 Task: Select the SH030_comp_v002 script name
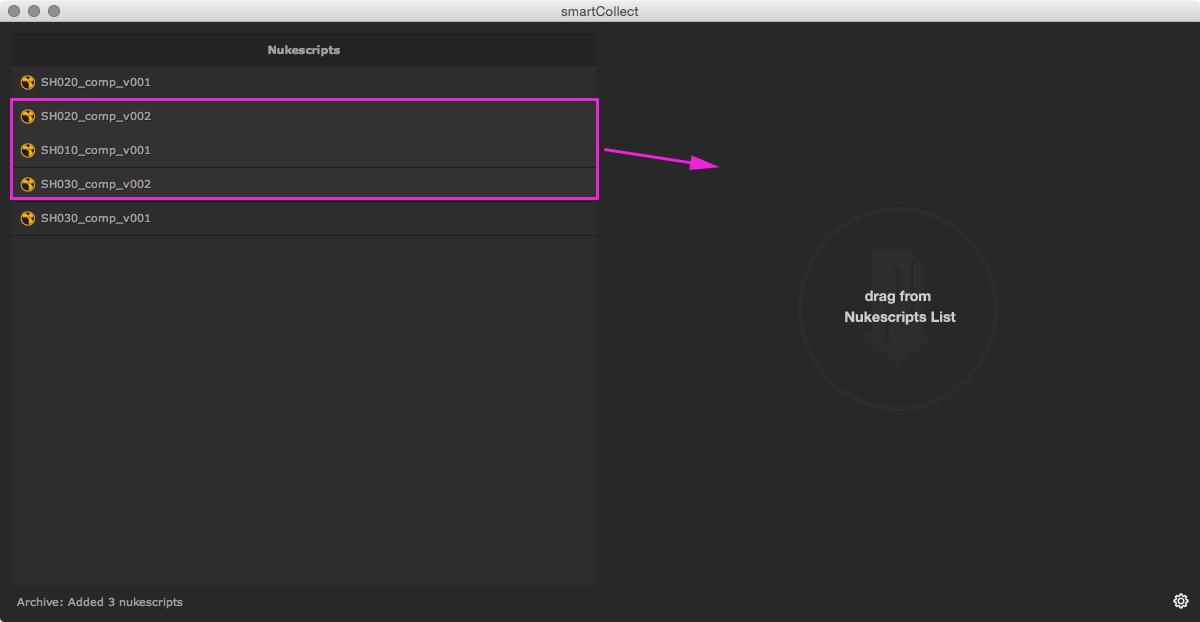[96, 184]
